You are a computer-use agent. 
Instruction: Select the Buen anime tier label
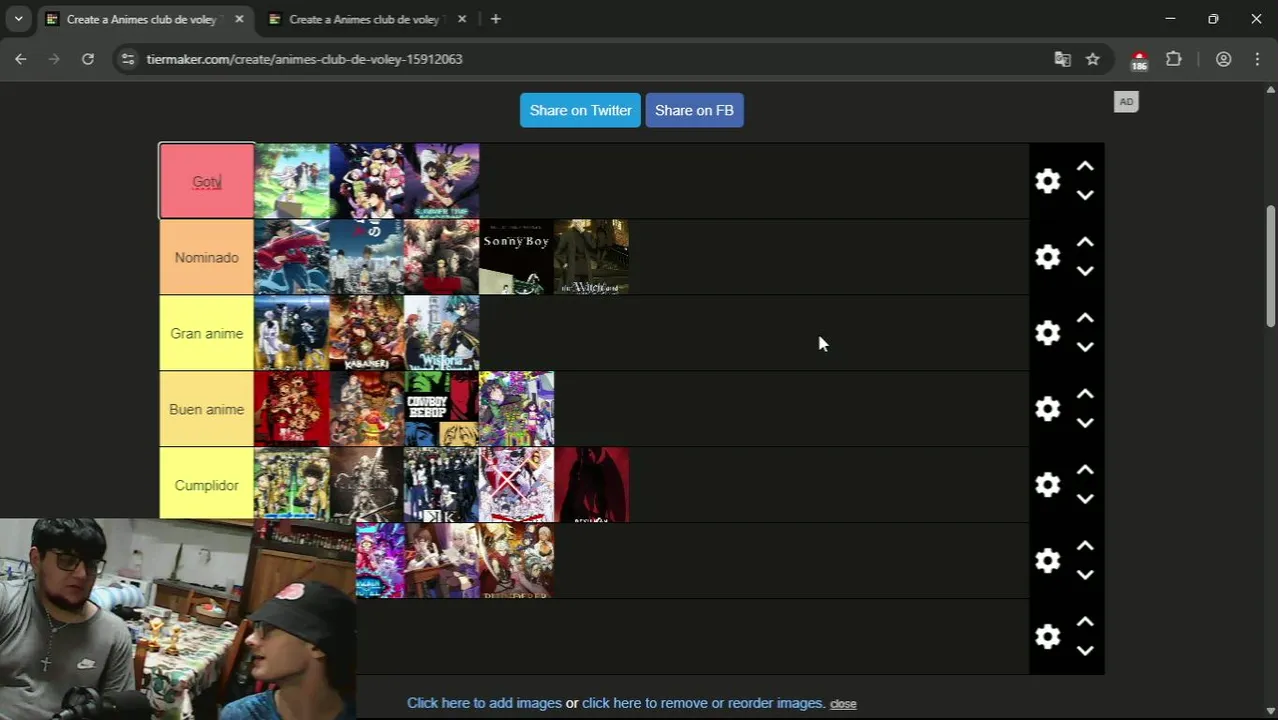[207, 409]
